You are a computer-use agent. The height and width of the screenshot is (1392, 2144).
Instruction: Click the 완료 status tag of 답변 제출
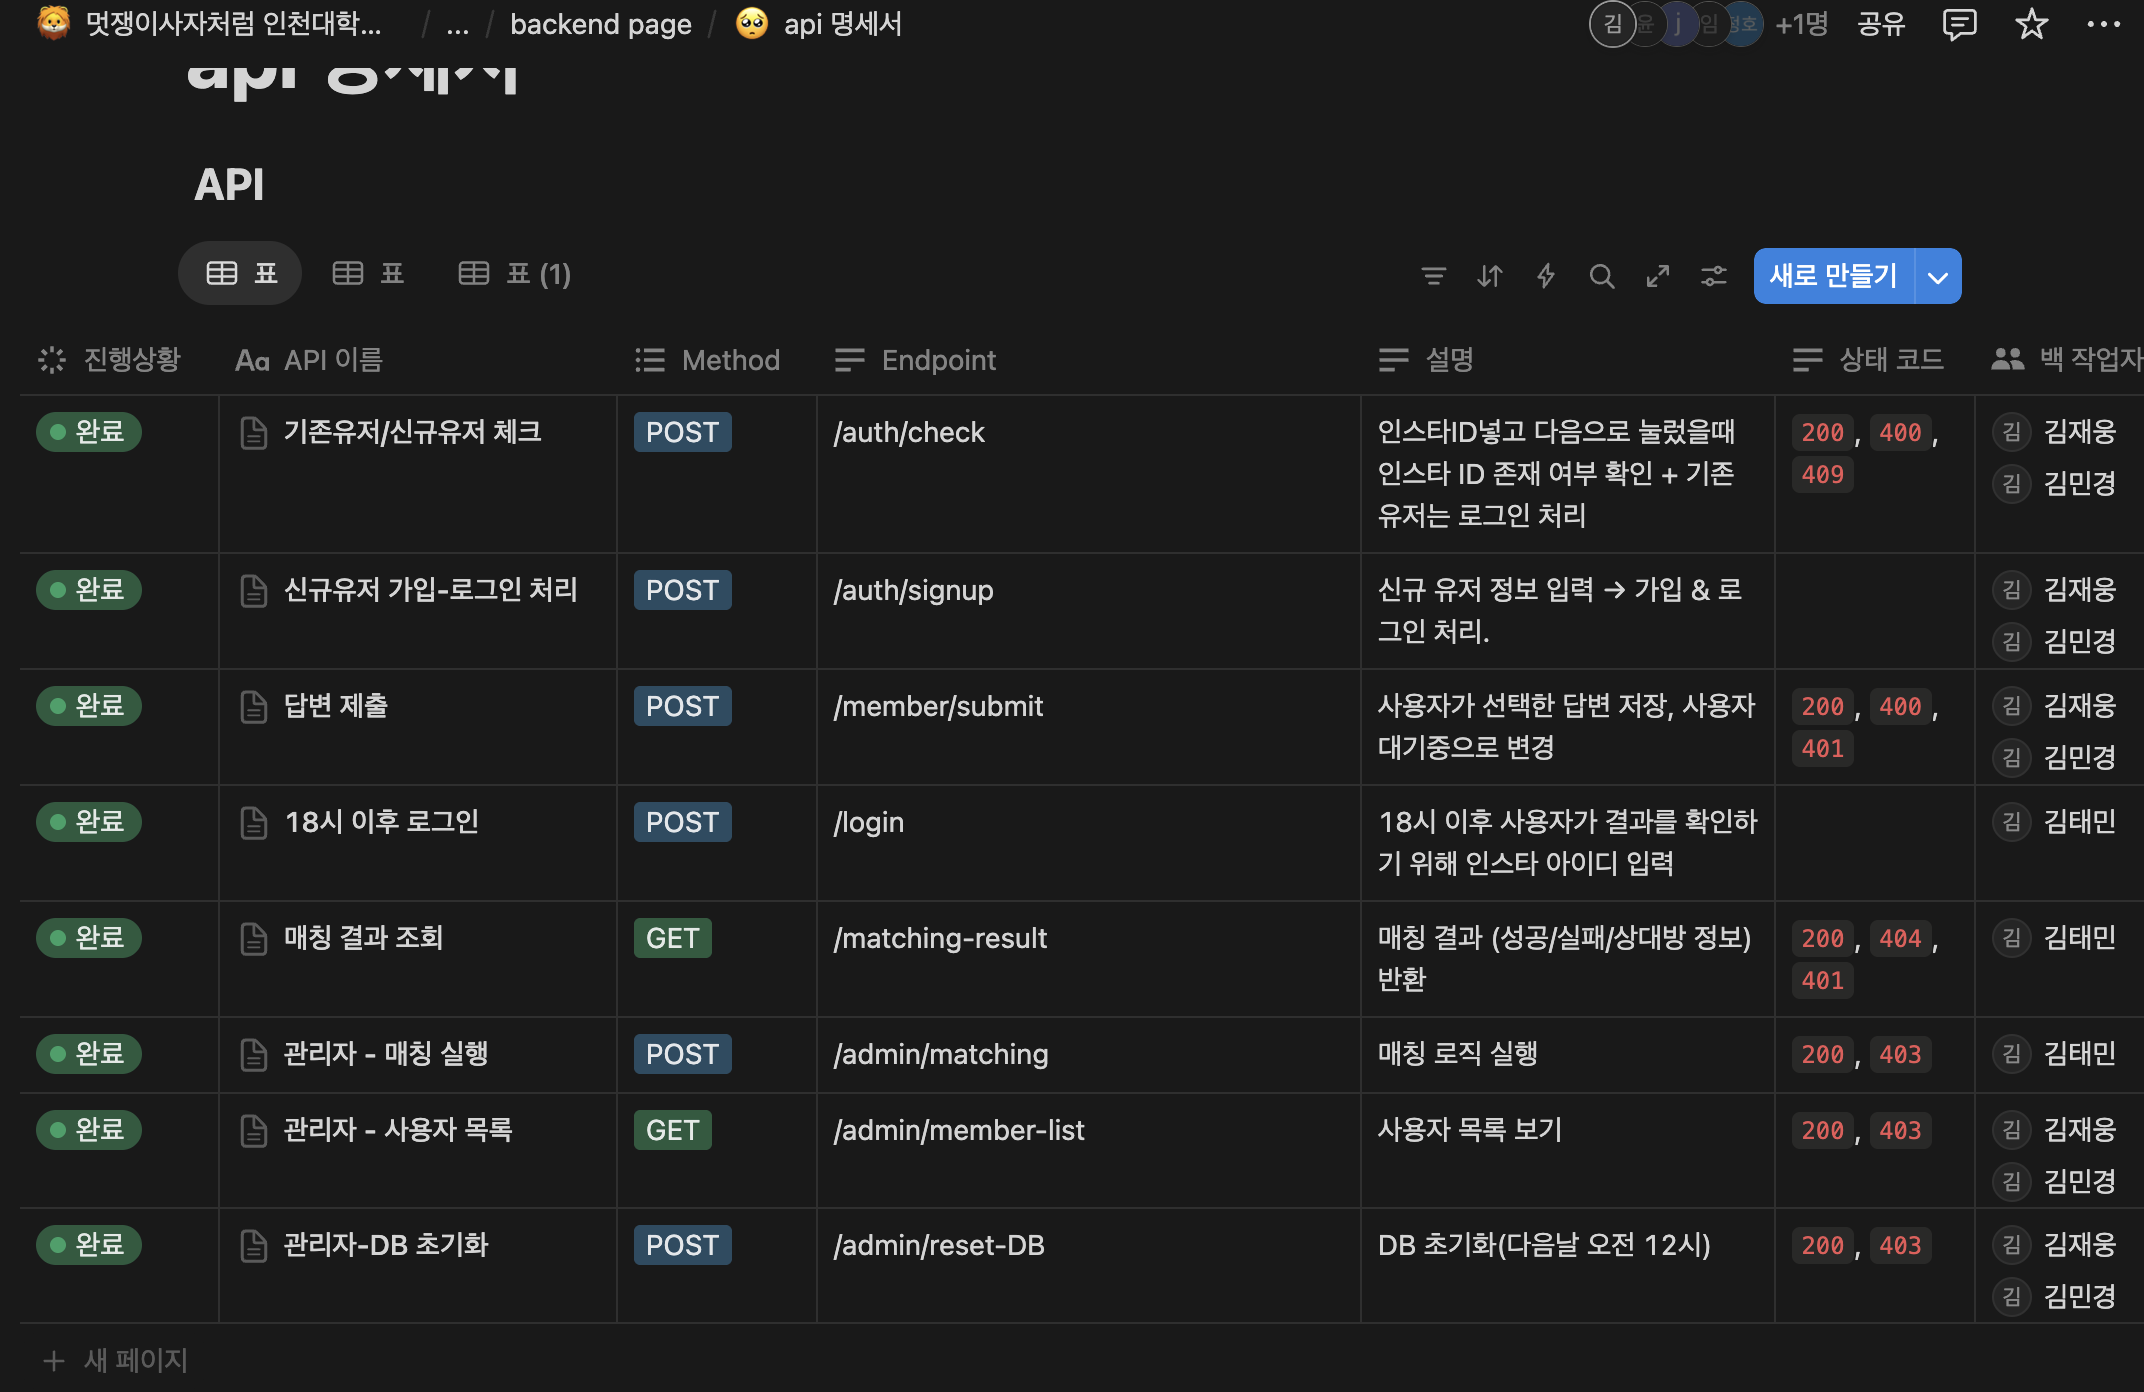click(x=89, y=706)
